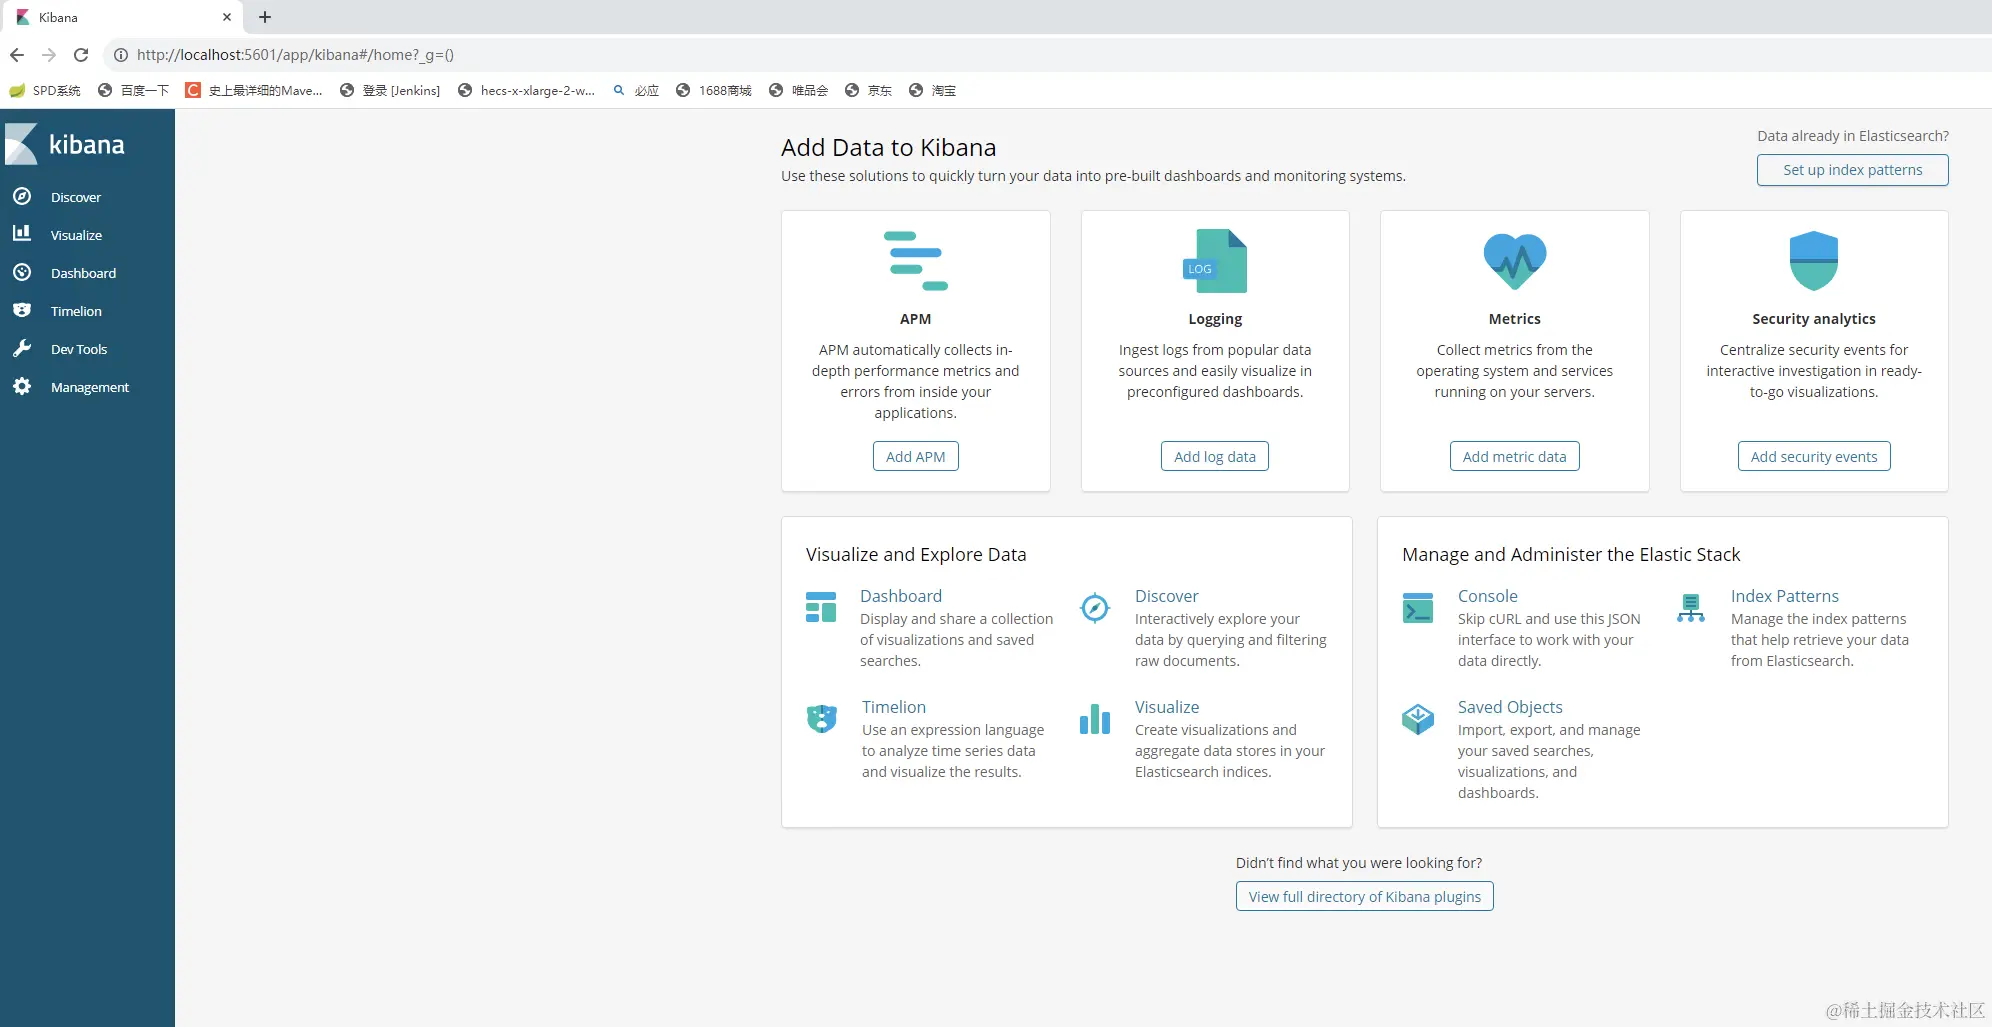This screenshot has height=1027, width=1992.
Task: Click the Add metric data button
Action: coord(1514,457)
